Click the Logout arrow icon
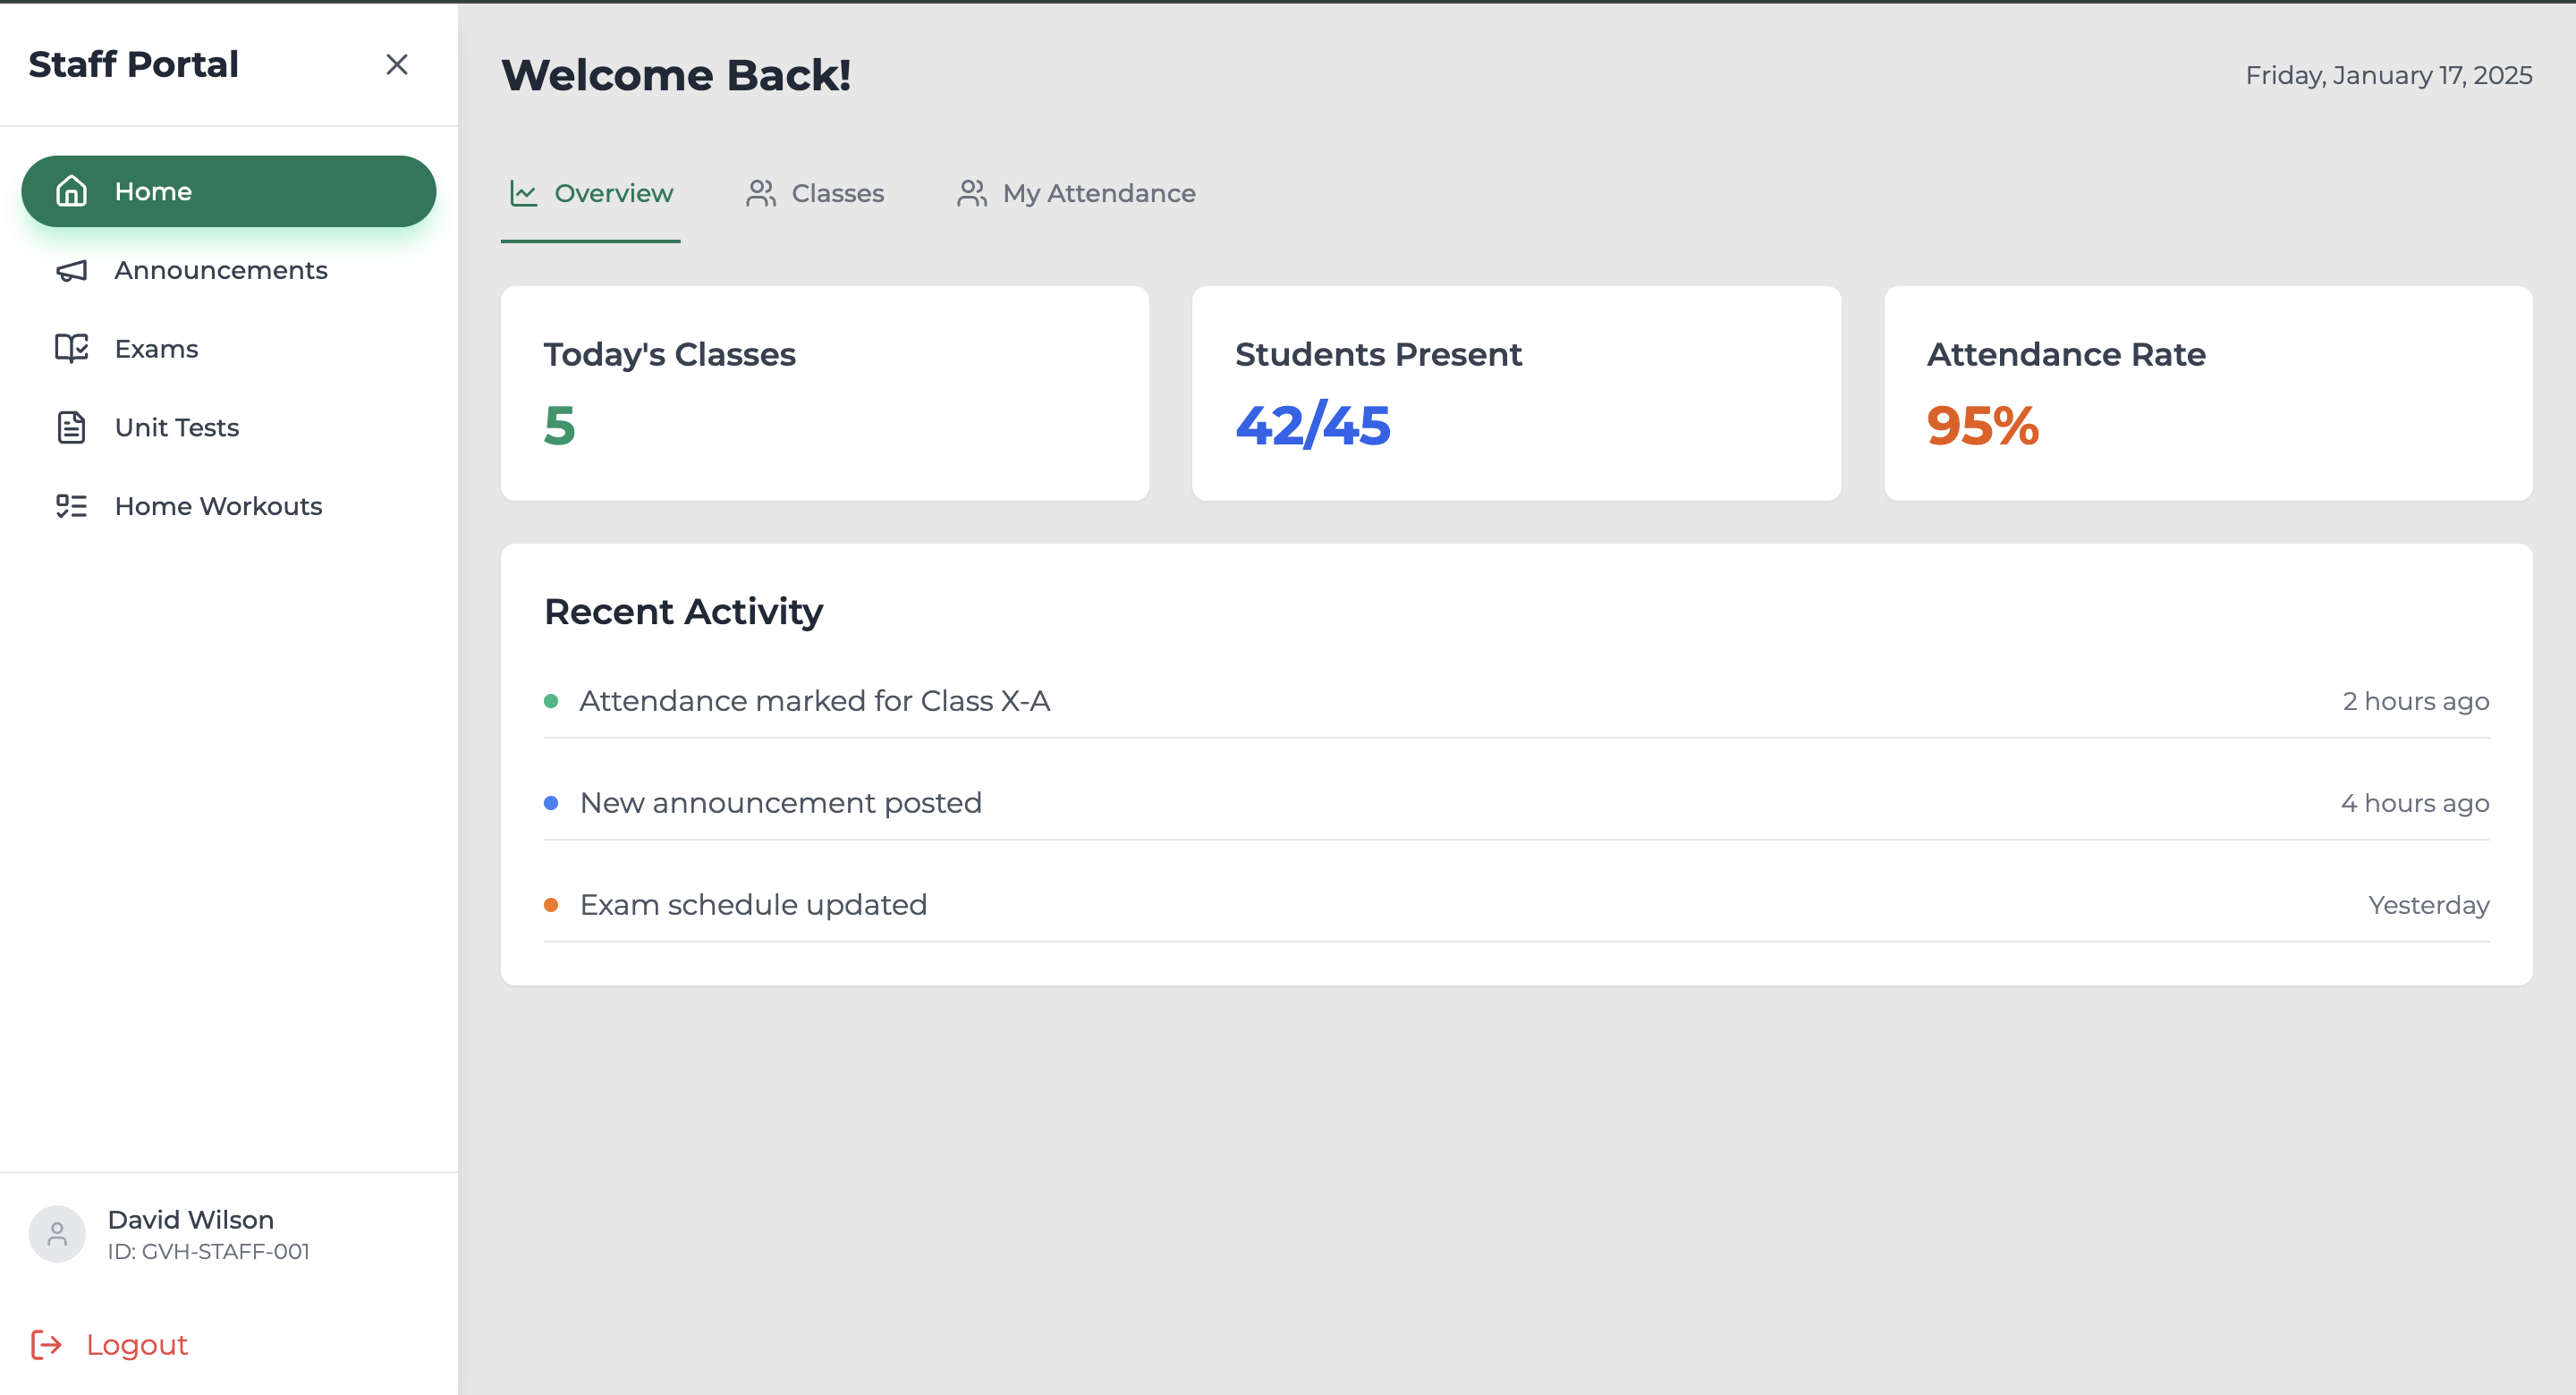This screenshot has width=2576, height=1395. (47, 1344)
